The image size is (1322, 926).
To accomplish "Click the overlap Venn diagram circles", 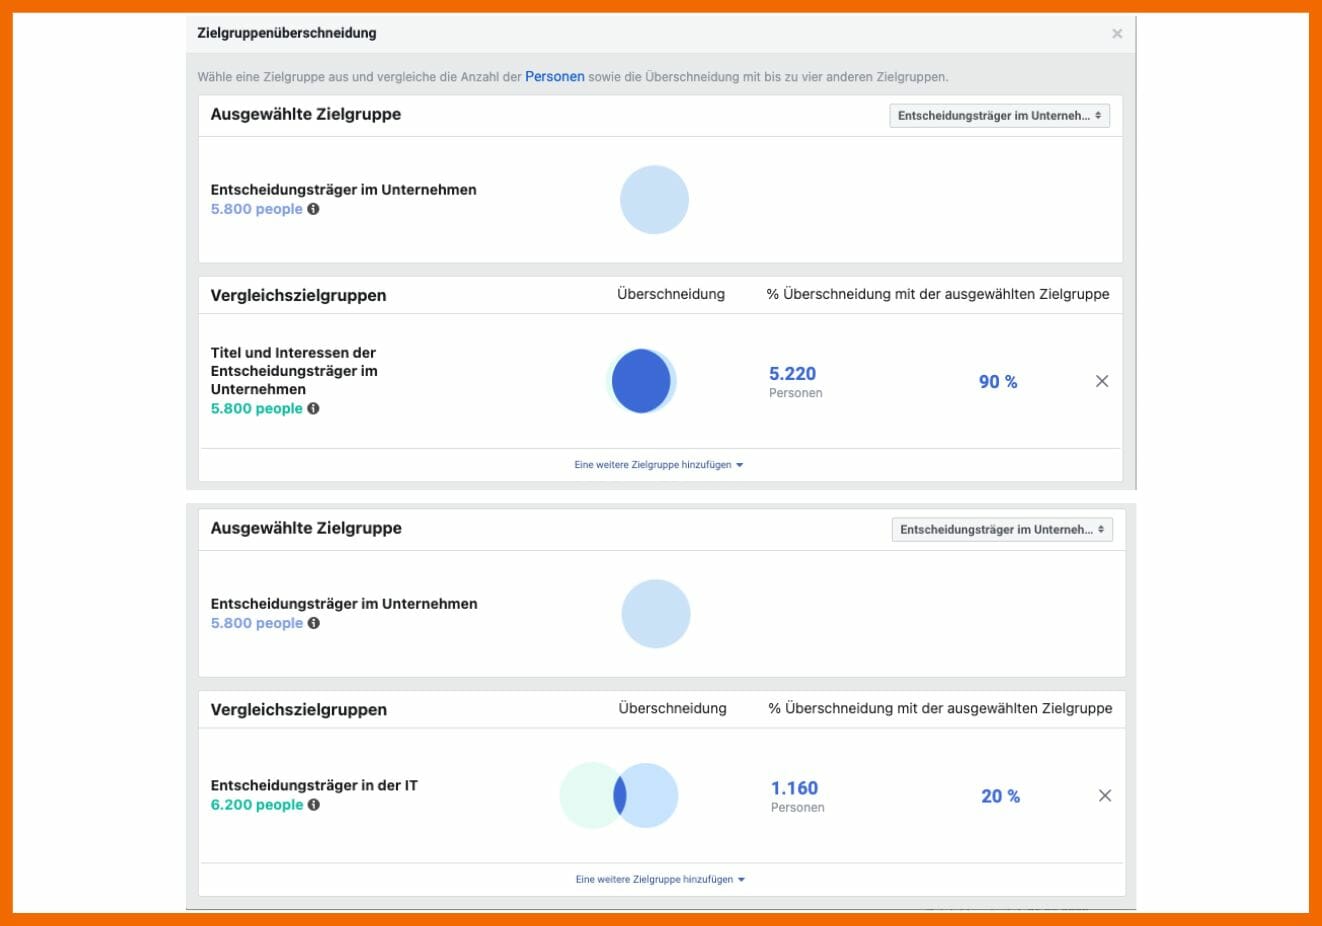I will (x=617, y=795).
